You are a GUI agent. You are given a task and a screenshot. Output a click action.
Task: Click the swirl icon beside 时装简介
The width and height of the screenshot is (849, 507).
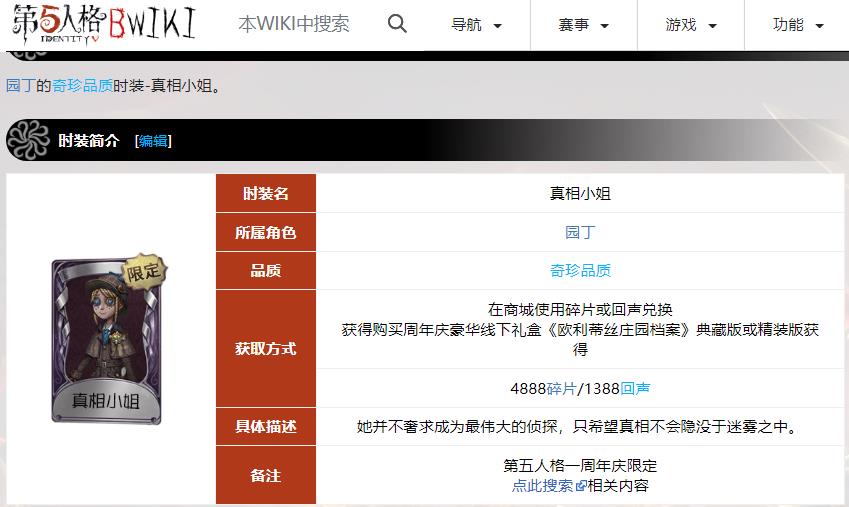point(28,140)
